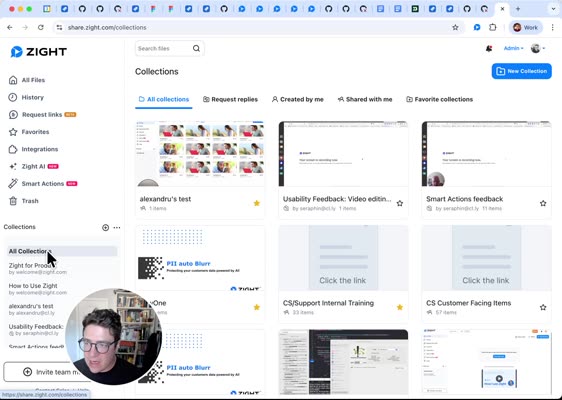
Task: Open the Zight AI sidebar item
Action: point(33,166)
